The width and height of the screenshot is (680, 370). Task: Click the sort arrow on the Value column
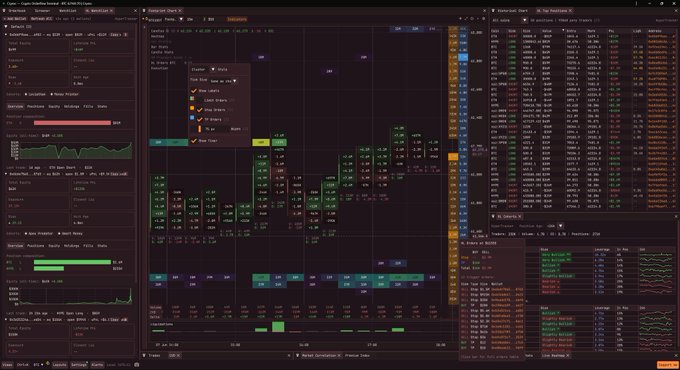coord(563,30)
